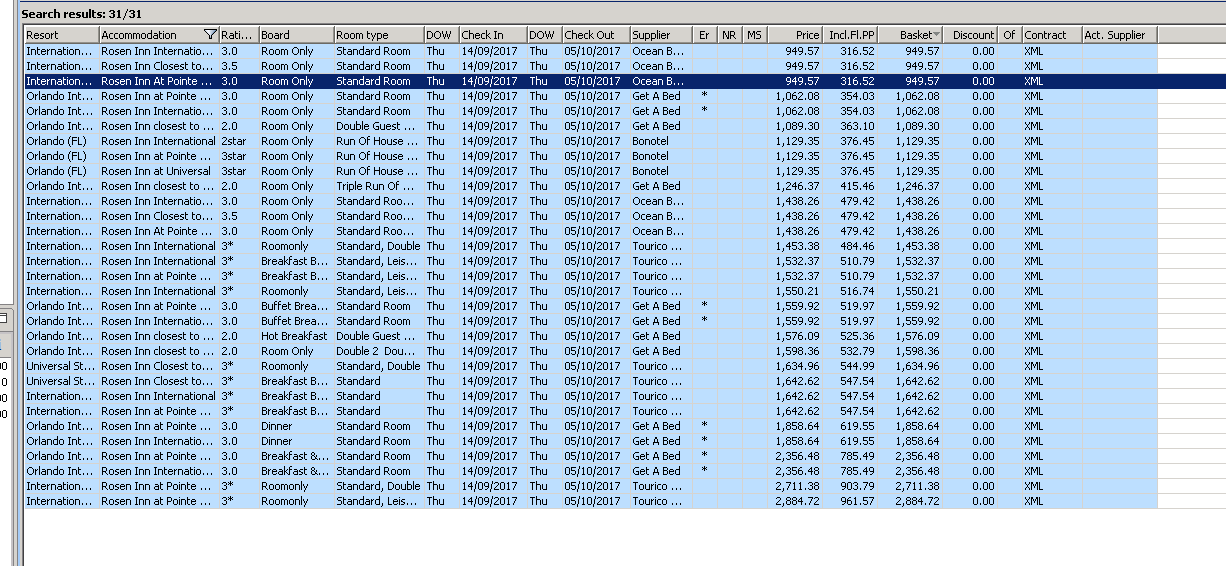Click the Double 2 Dou... room type cell

click(374, 351)
